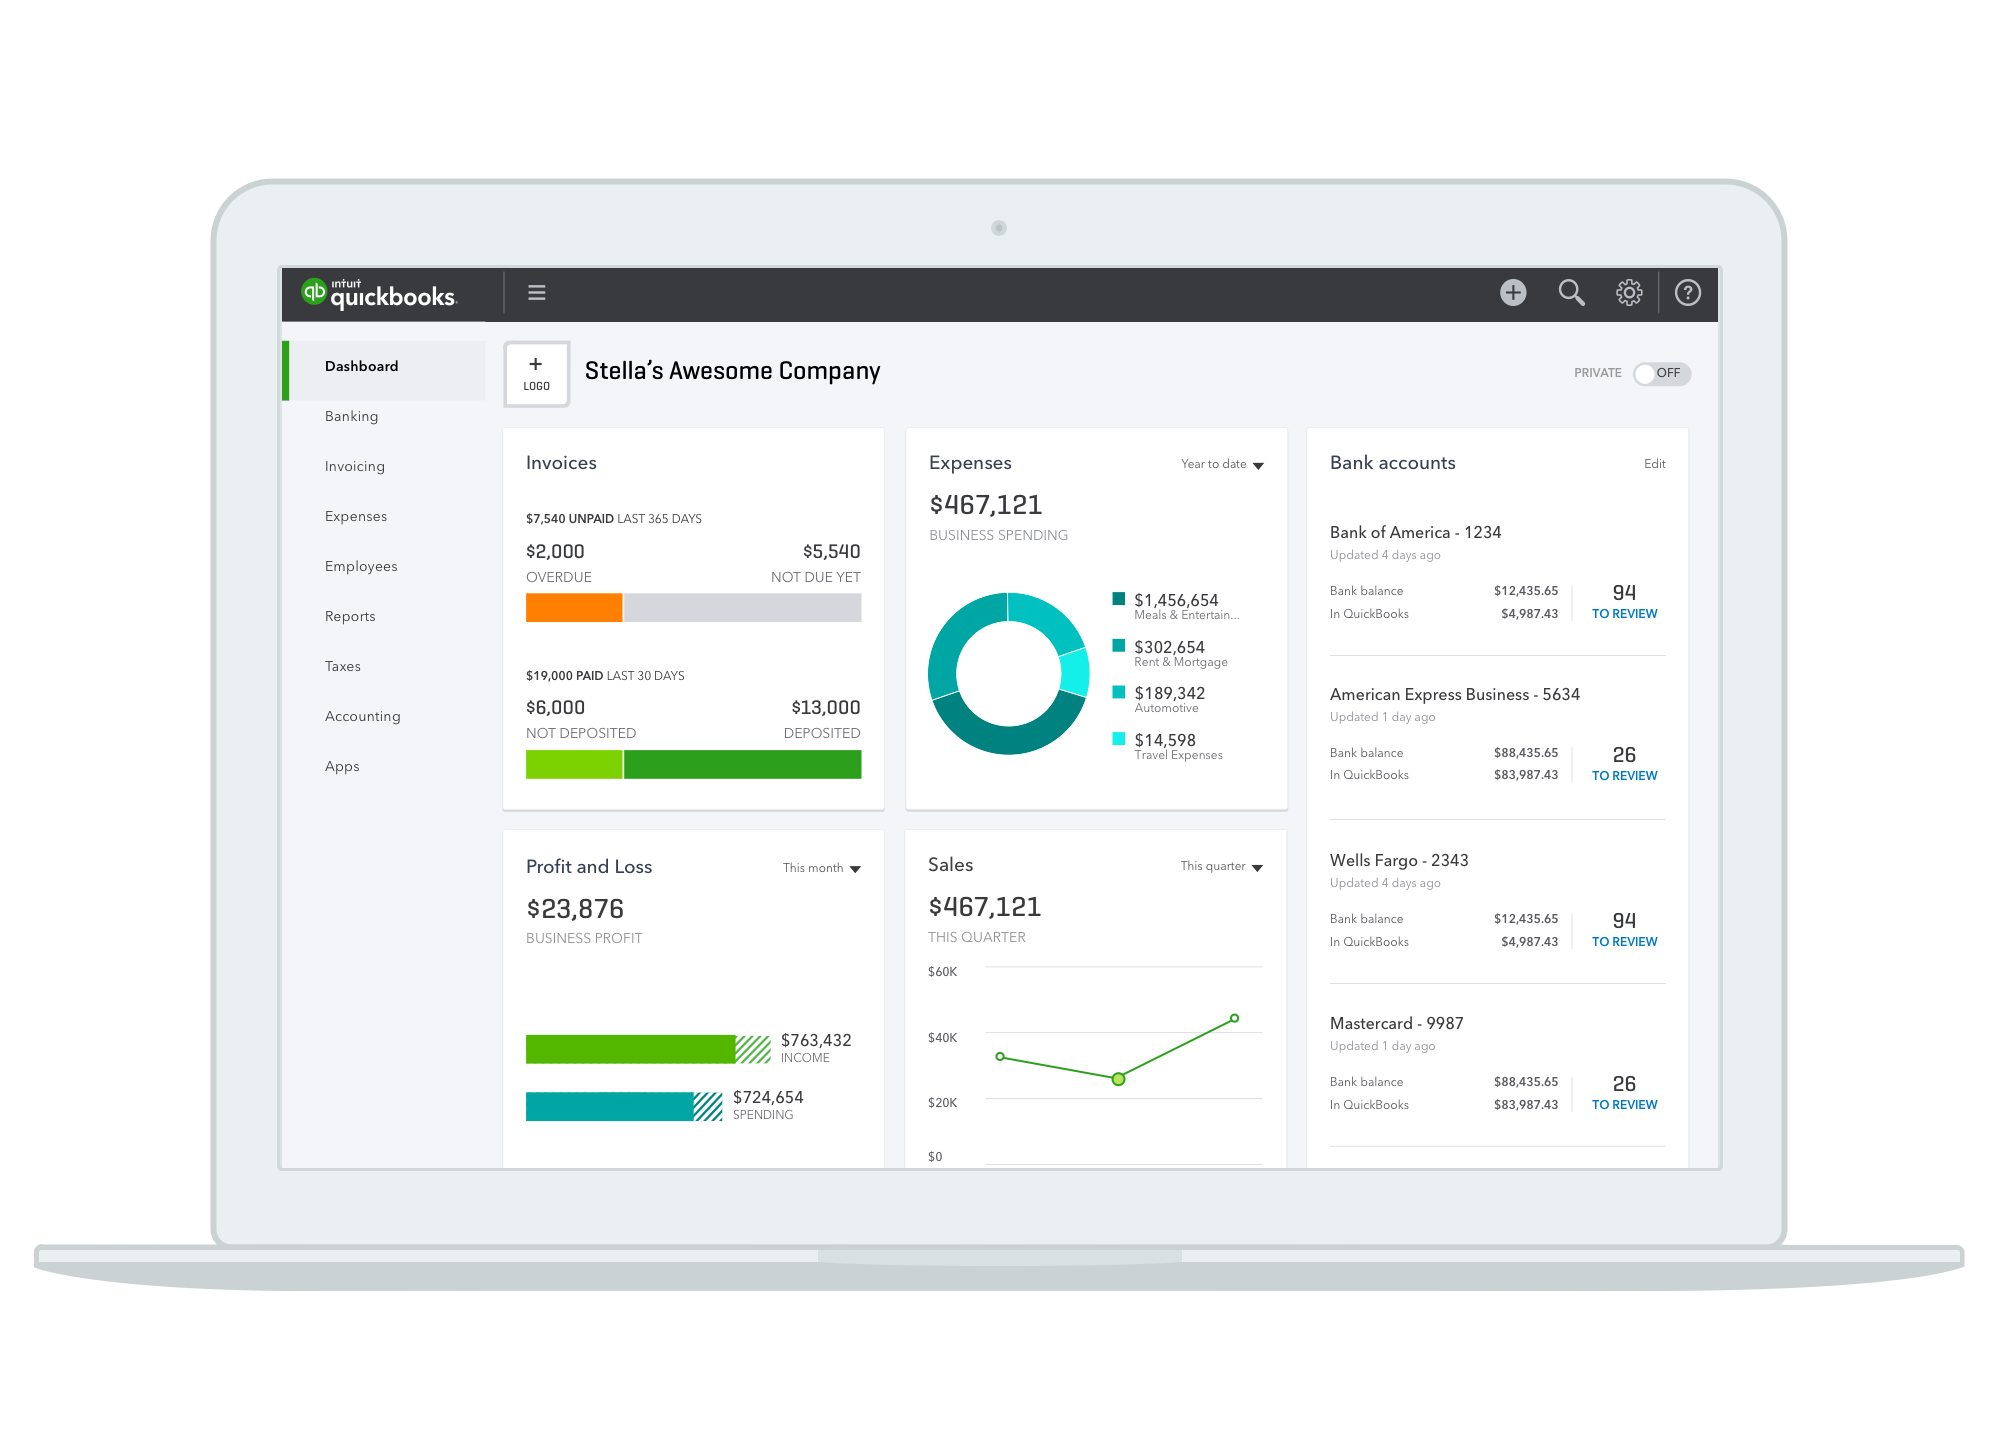Add a company logo
Screen dimensions: 2000x1450
(x=537, y=374)
